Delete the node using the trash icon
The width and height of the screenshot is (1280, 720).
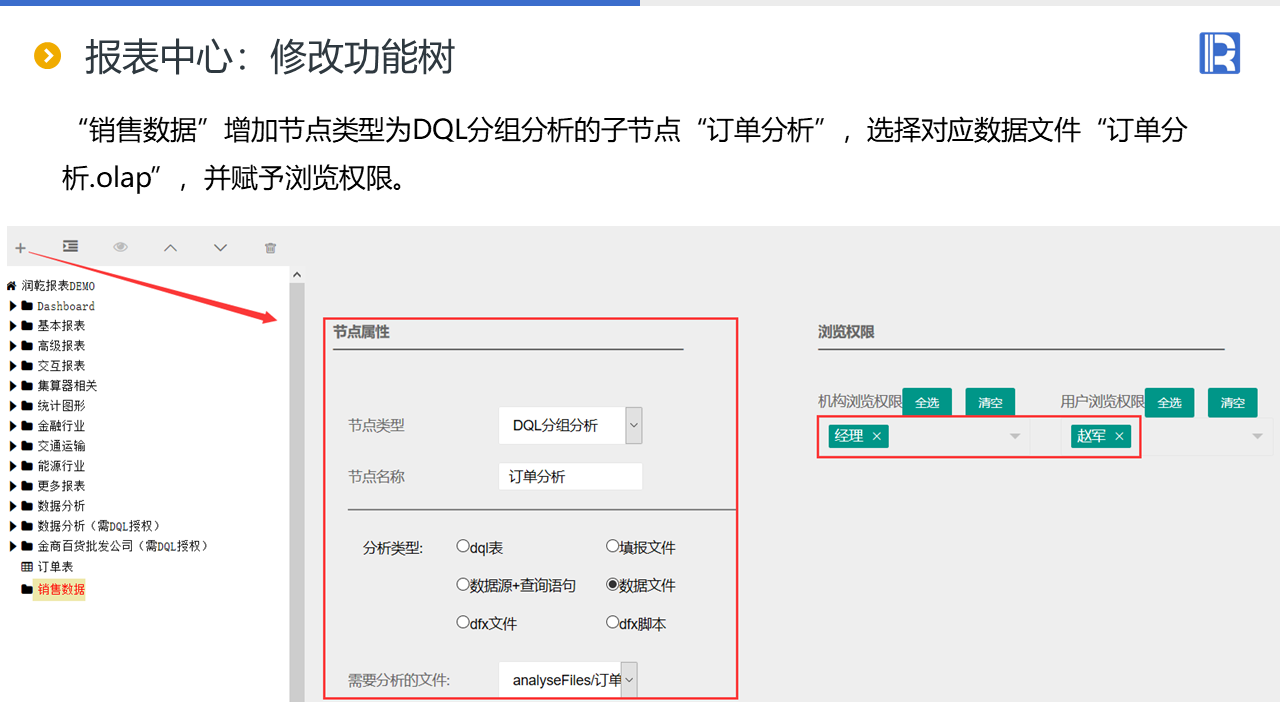(270, 248)
